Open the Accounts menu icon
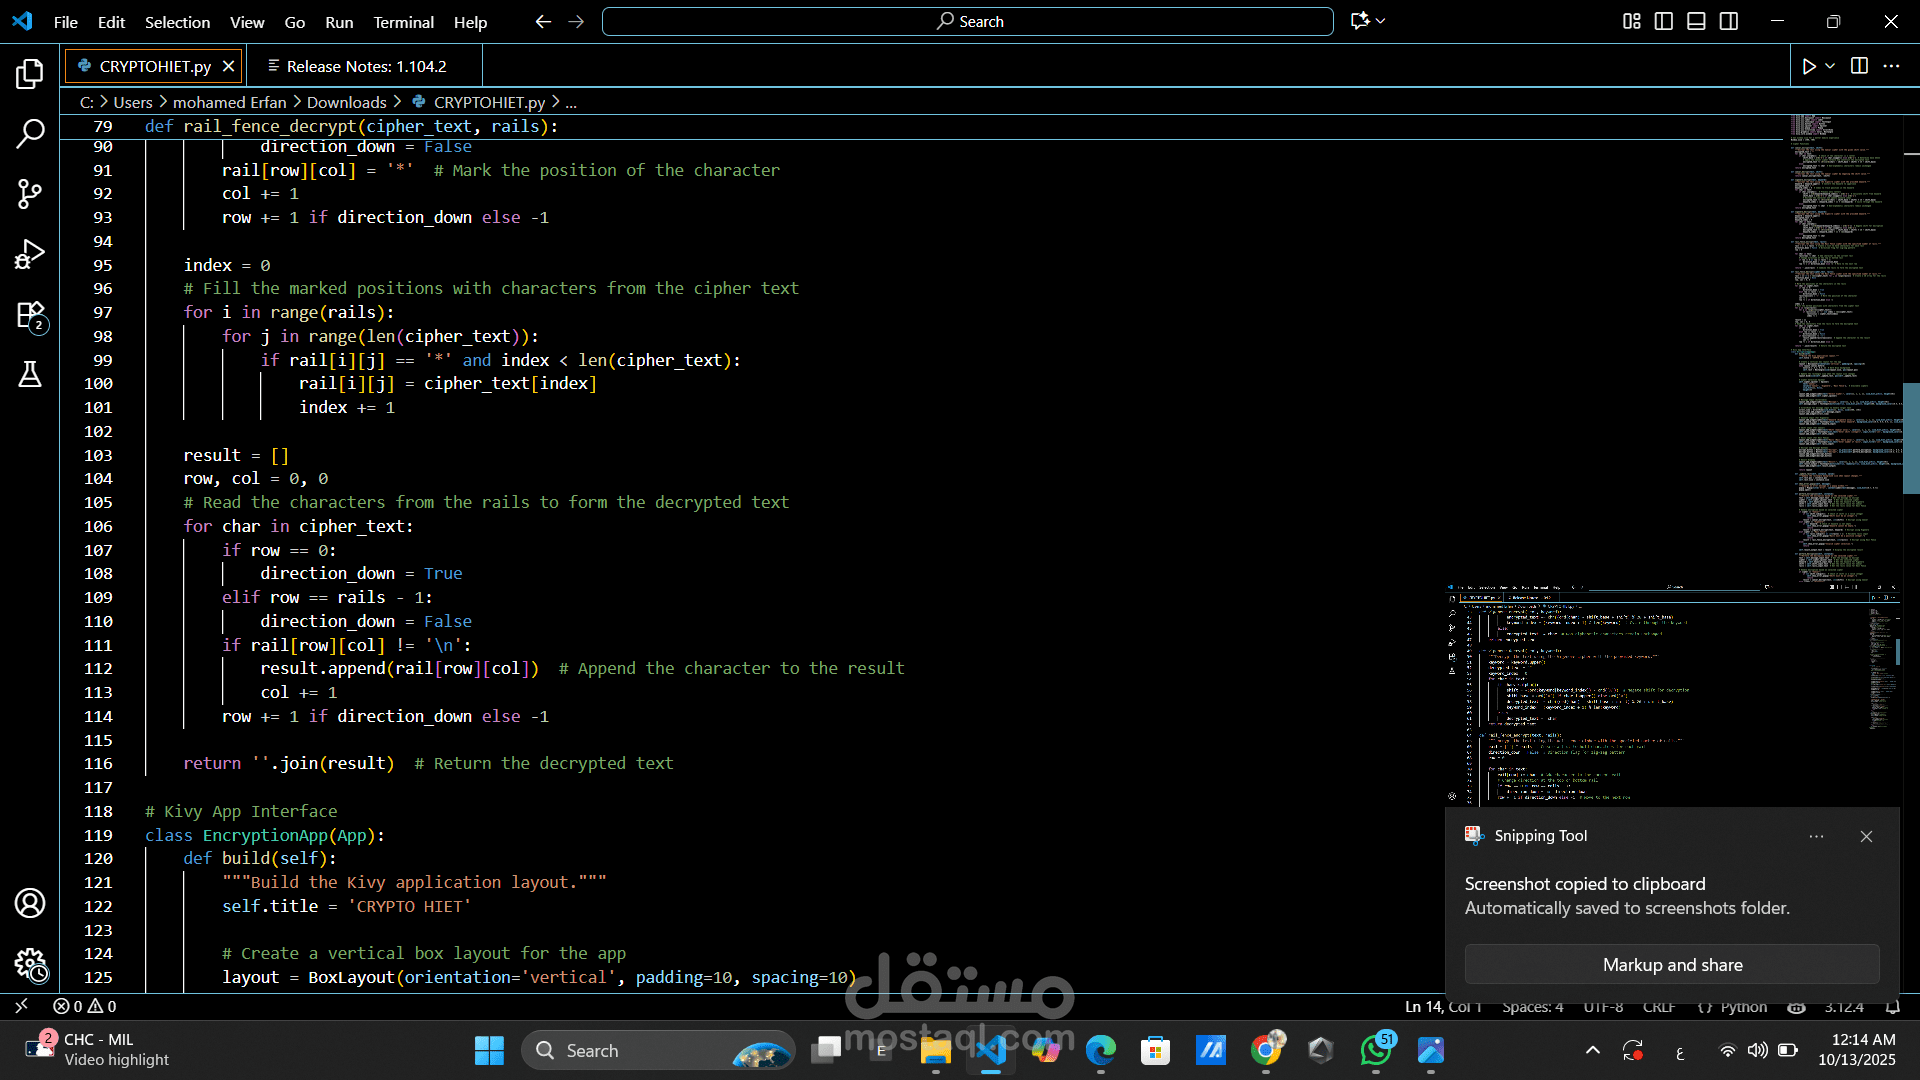This screenshot has height=1080, width=1920. point(30,903)
